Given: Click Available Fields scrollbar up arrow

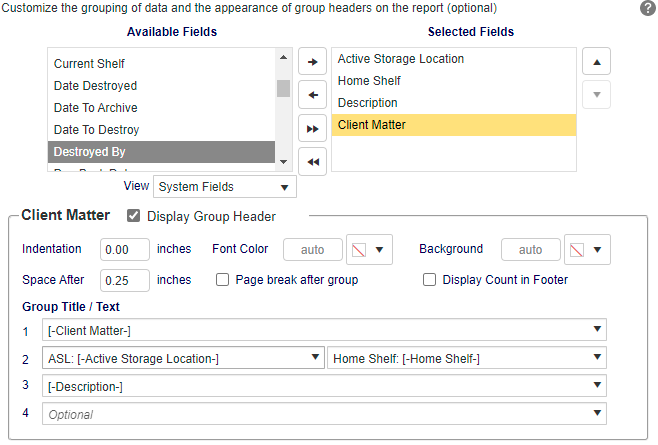Looking at the screenshot, I should click(x=284, y=57).
